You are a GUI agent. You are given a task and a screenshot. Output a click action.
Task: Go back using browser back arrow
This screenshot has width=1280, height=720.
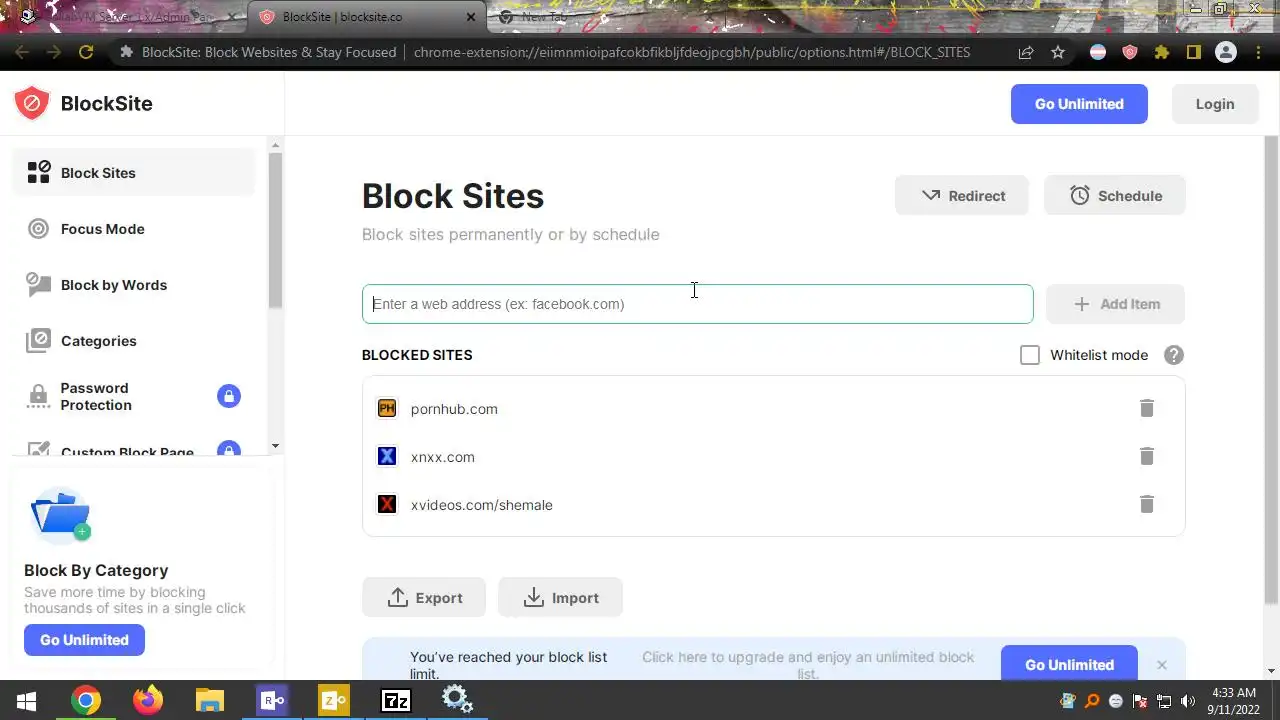(x=22, y=52)
